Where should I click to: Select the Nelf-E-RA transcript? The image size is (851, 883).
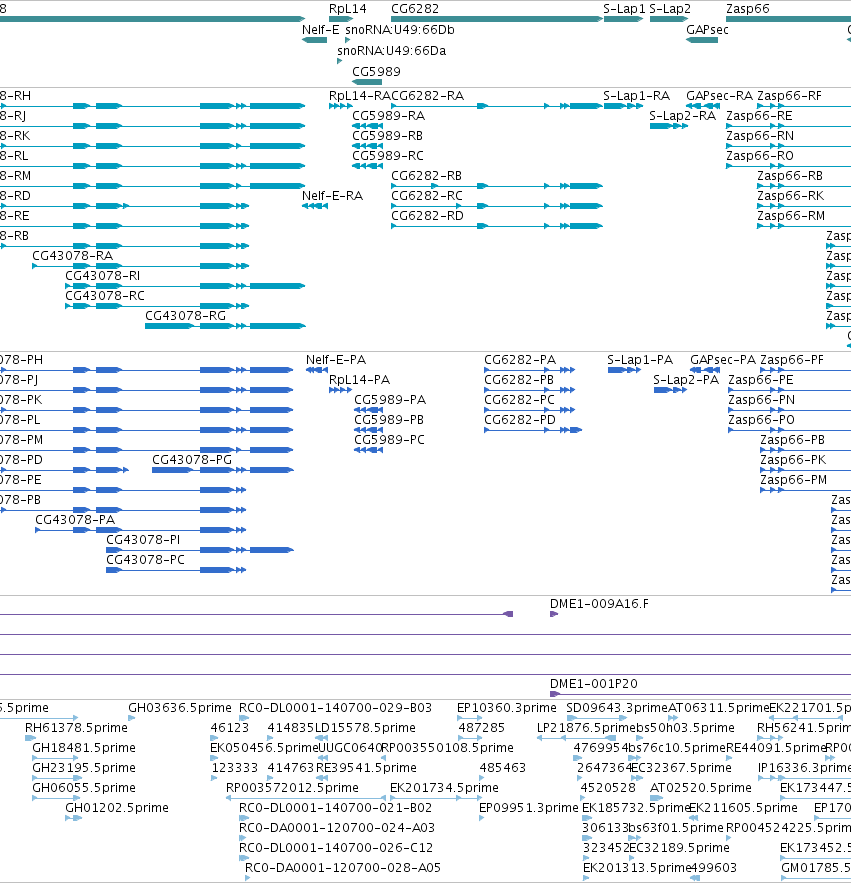point(315,206)
